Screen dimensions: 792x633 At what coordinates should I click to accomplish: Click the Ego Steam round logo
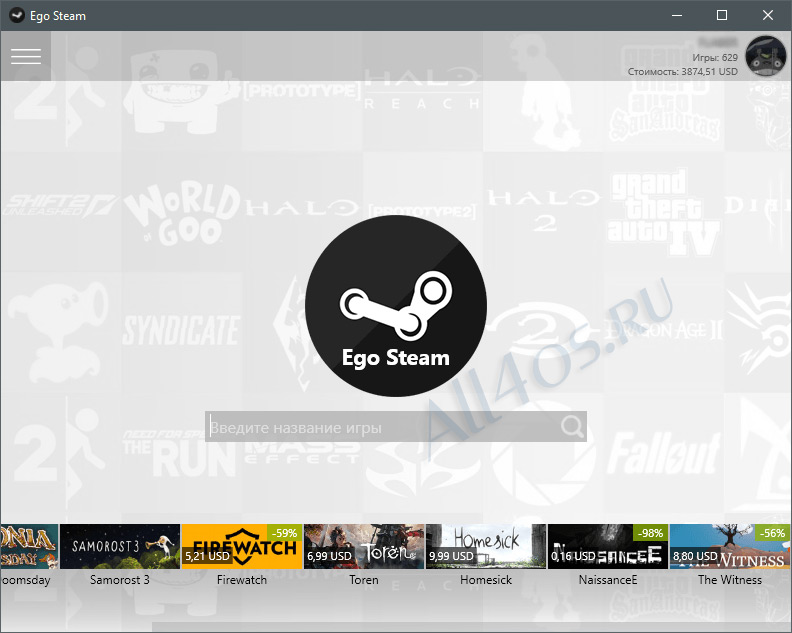[395, 306]
